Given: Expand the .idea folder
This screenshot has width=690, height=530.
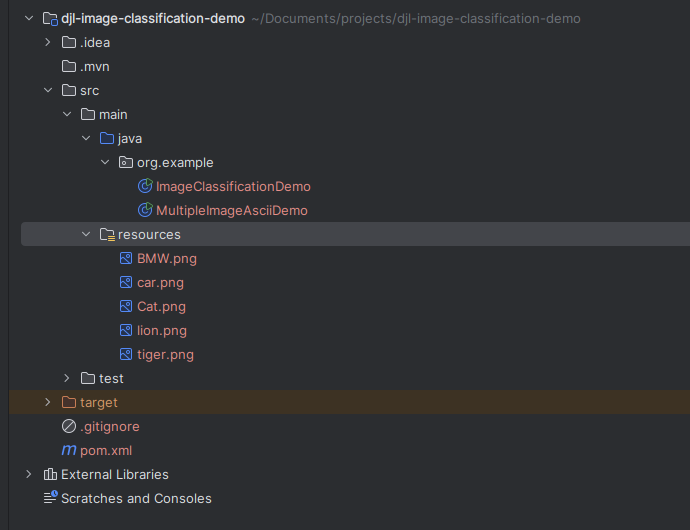Looking at the screenshot, I should 48,43.
